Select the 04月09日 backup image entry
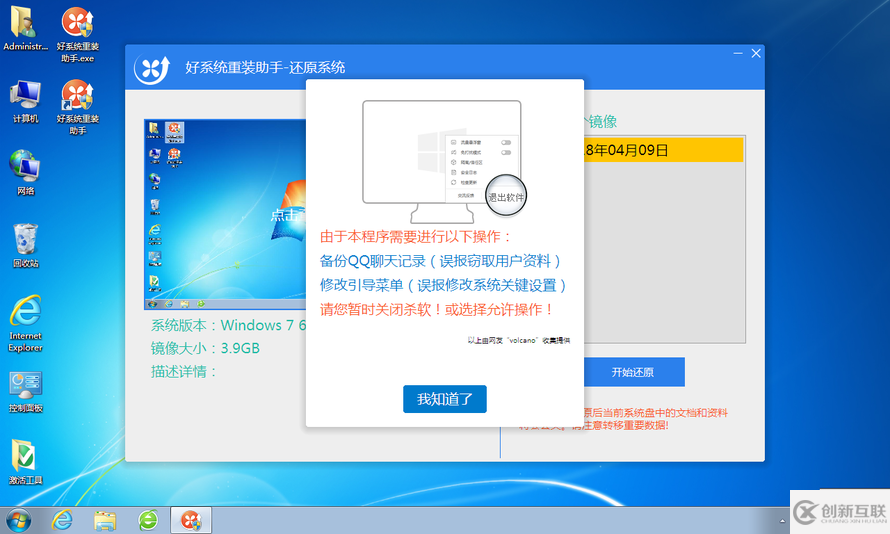 [x=664, y=150]
